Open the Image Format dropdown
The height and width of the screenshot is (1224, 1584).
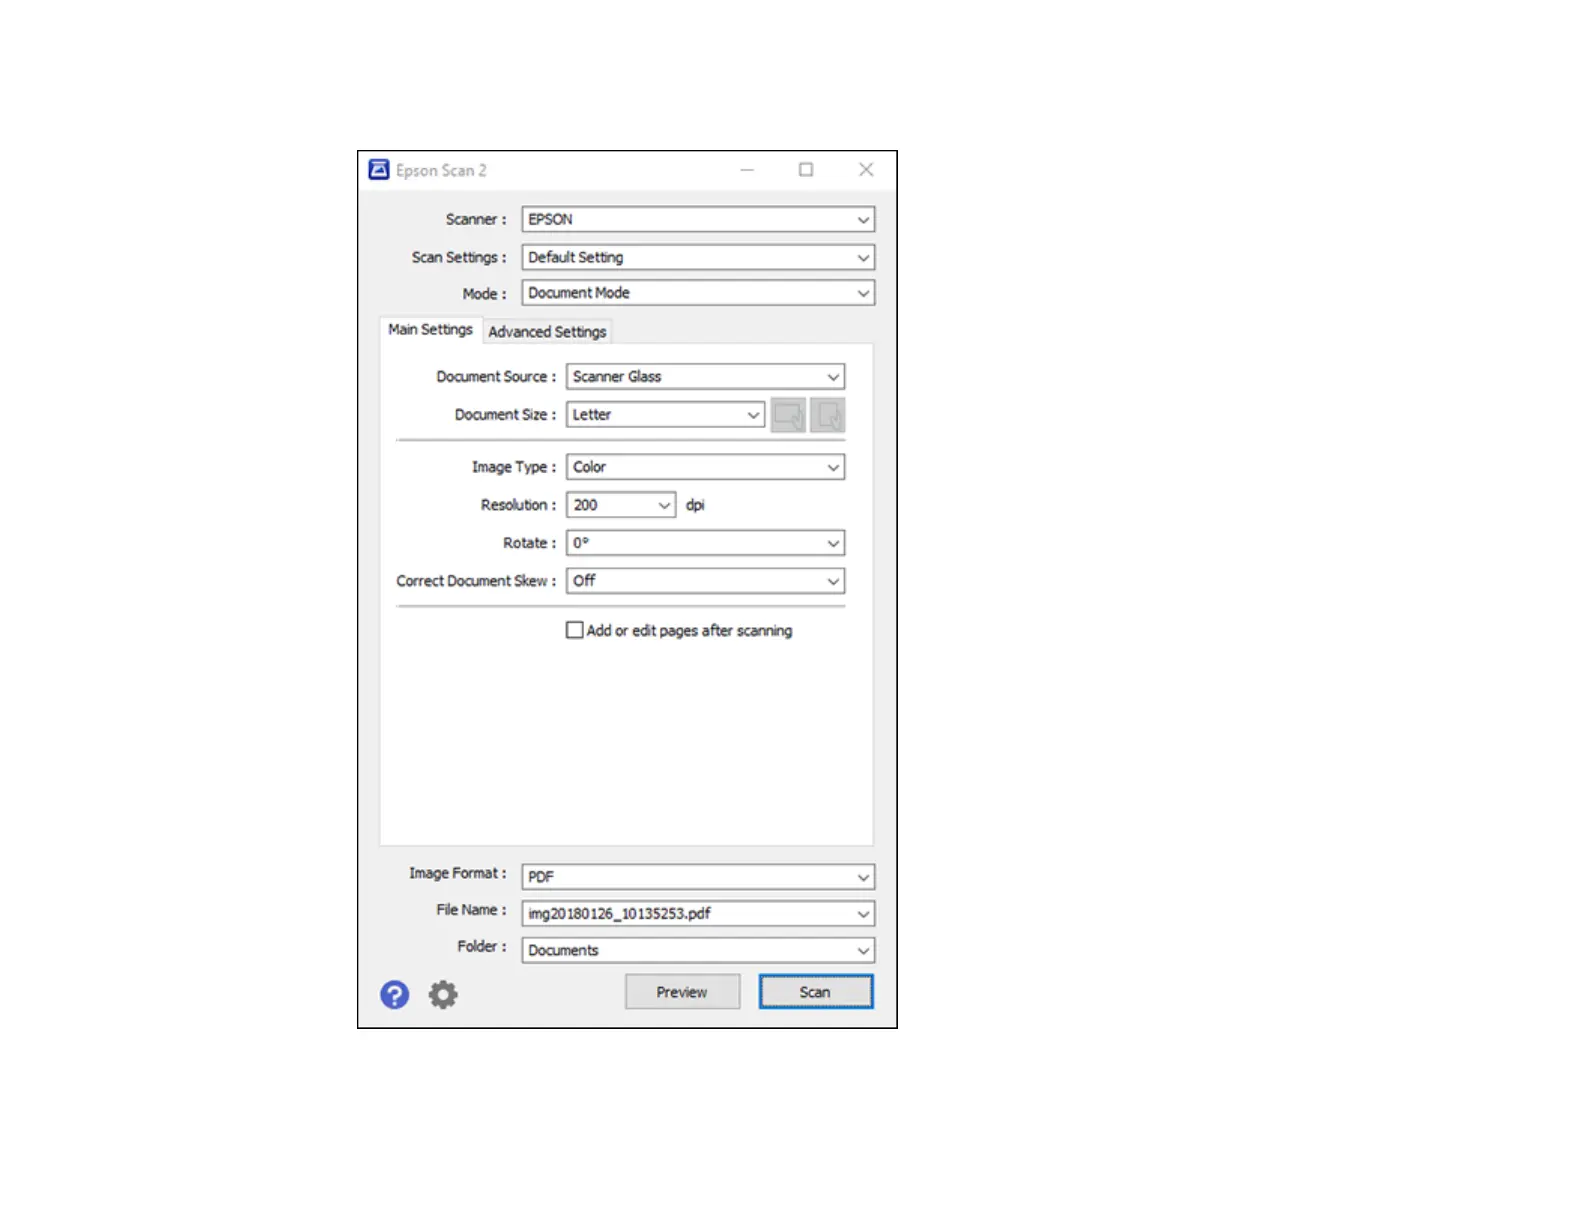(698, 877)
